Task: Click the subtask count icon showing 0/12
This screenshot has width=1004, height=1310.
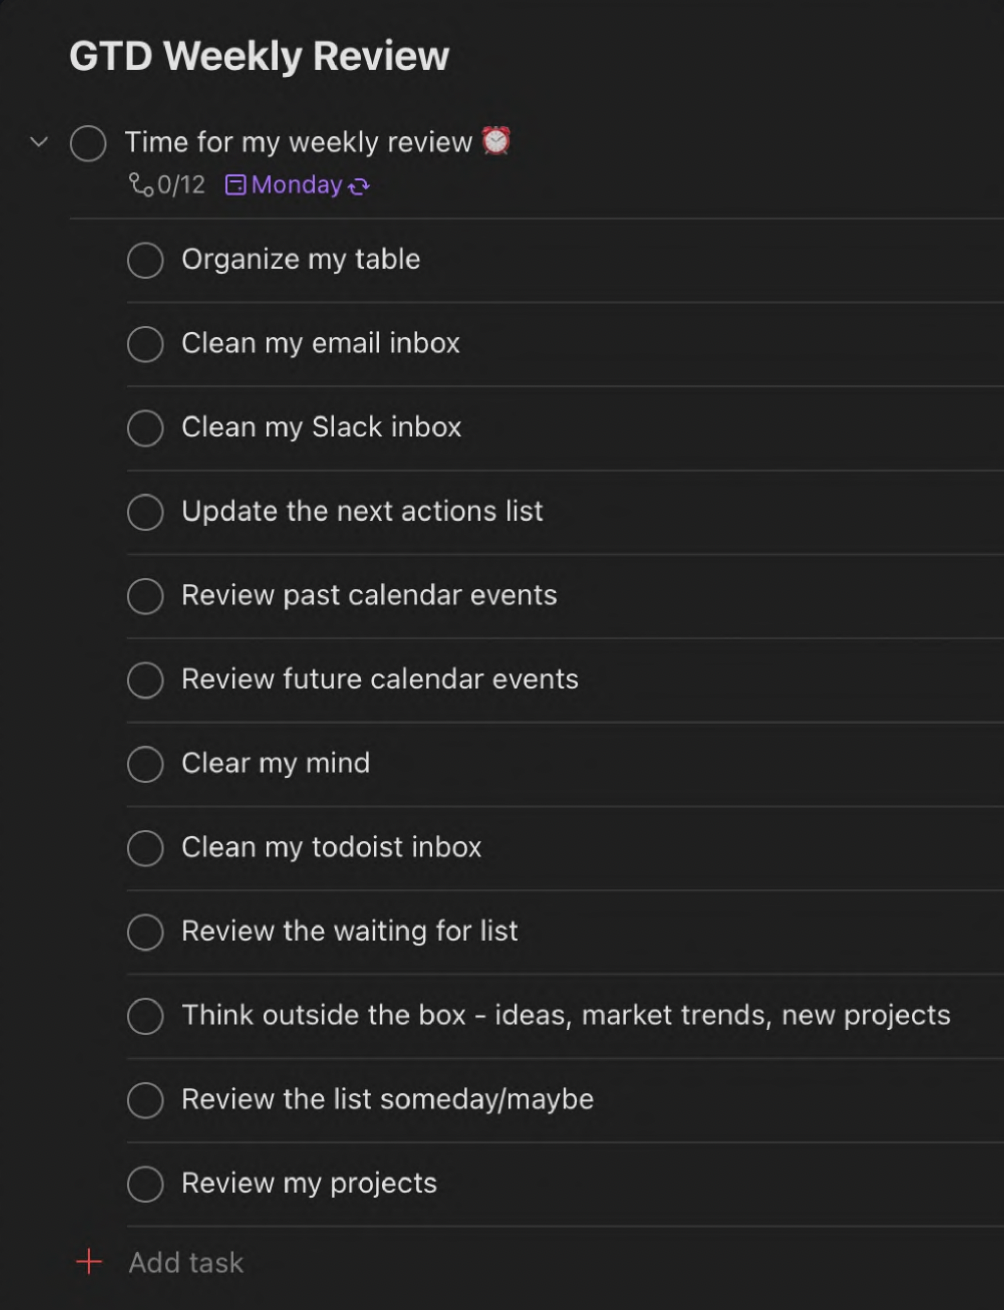Action: pyautogui.click(x=141, y=185)
